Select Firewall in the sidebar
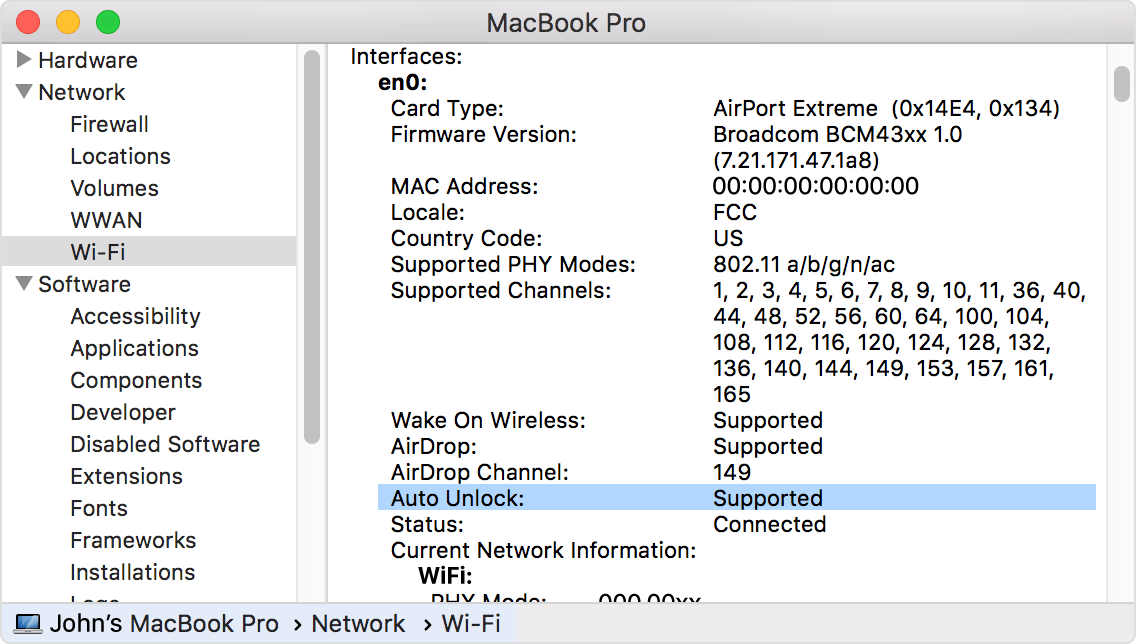 coord(109,124)
